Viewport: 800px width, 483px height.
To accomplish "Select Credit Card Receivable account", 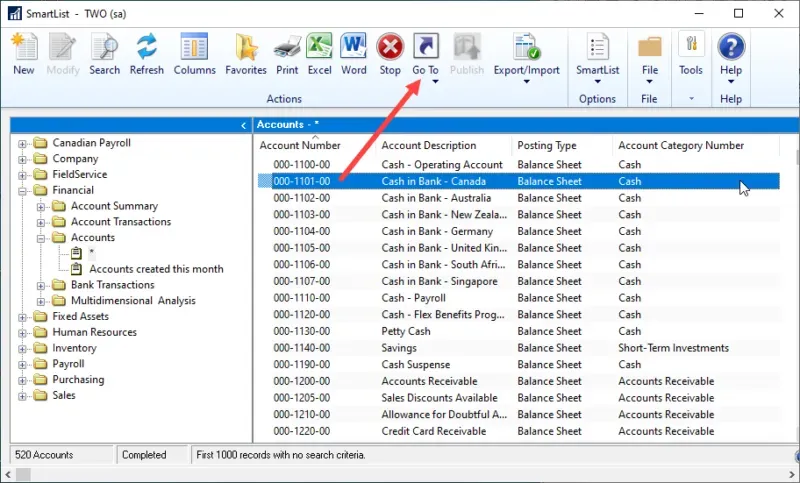I will (518, 431).
